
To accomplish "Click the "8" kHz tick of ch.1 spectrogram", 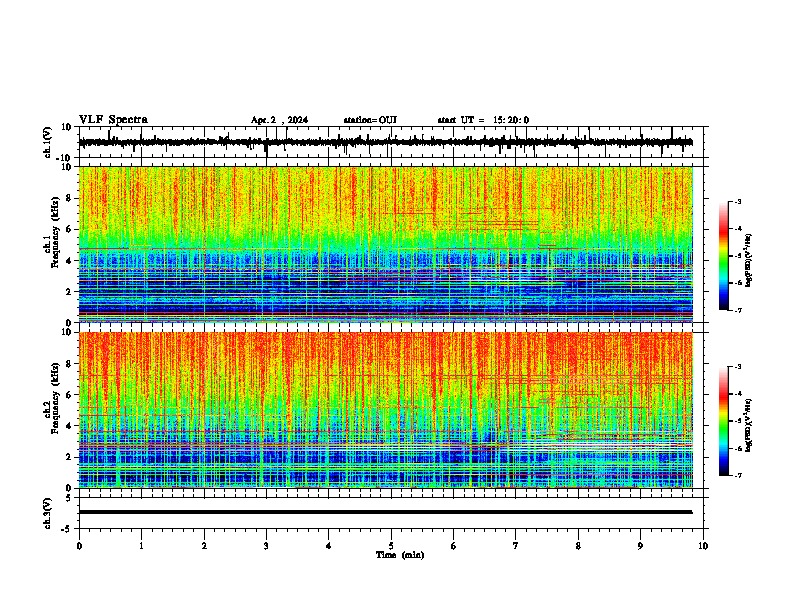I will (x=69, y=198).
